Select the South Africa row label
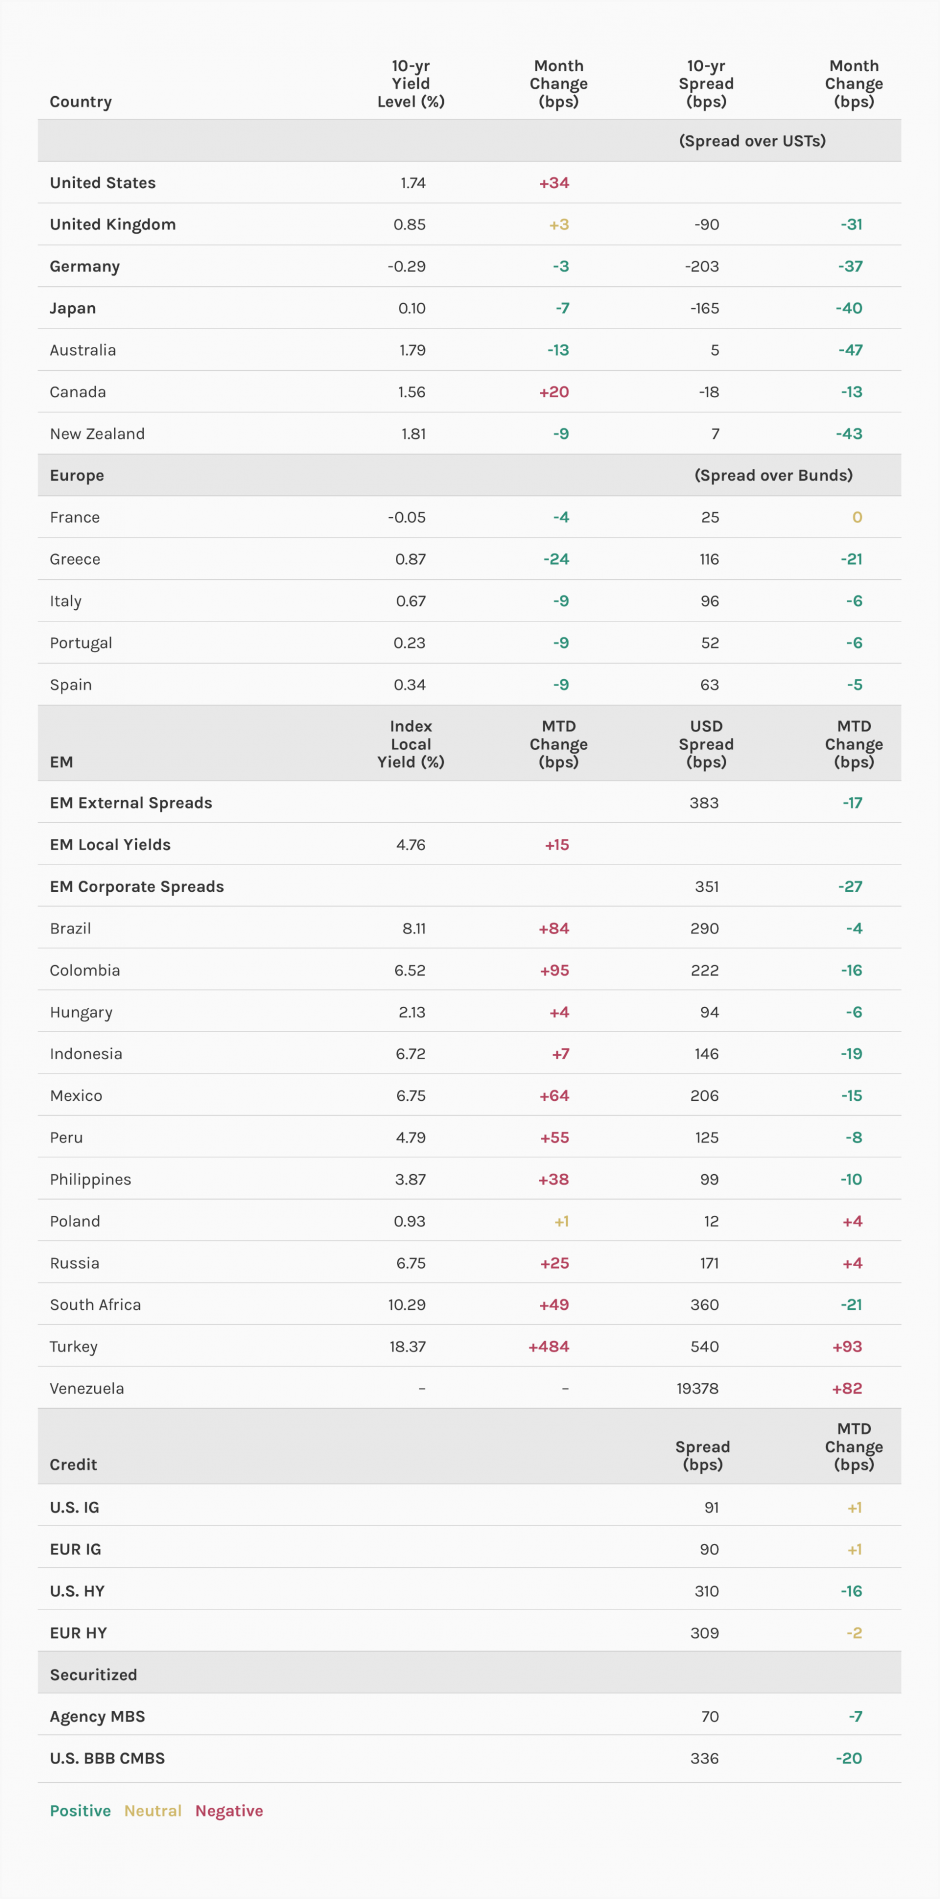The height and width of the screenshot is (1899, 940). (95, 1305)
